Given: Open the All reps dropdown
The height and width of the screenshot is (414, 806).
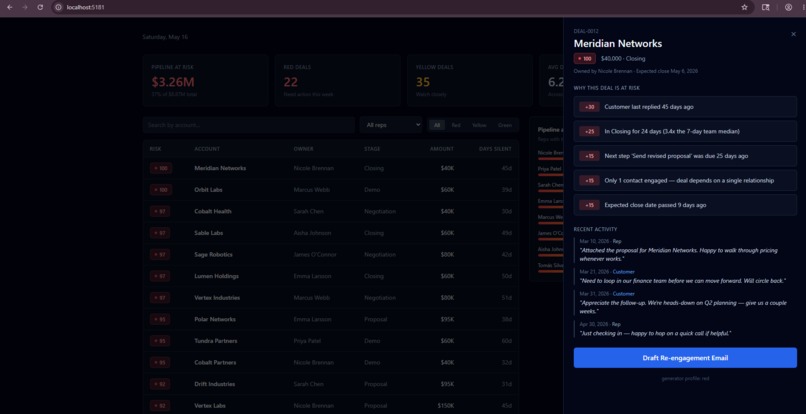Looking at the screenshot, I should coord(391,125).
